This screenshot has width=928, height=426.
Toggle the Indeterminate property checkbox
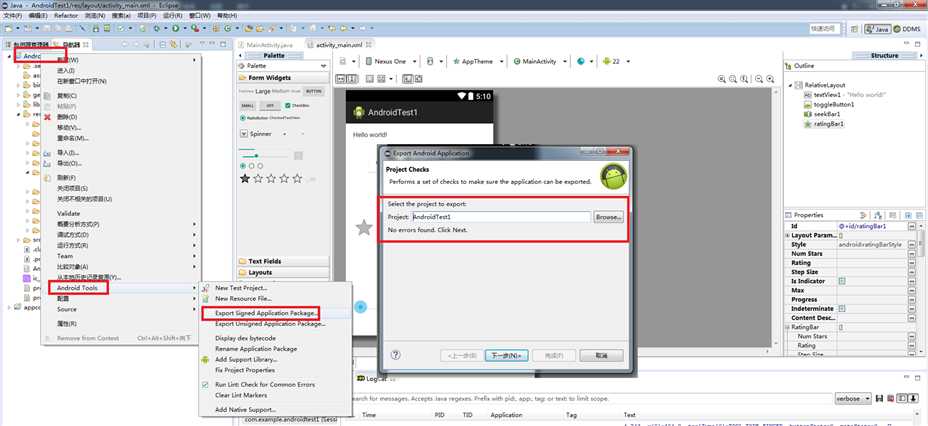842,309
